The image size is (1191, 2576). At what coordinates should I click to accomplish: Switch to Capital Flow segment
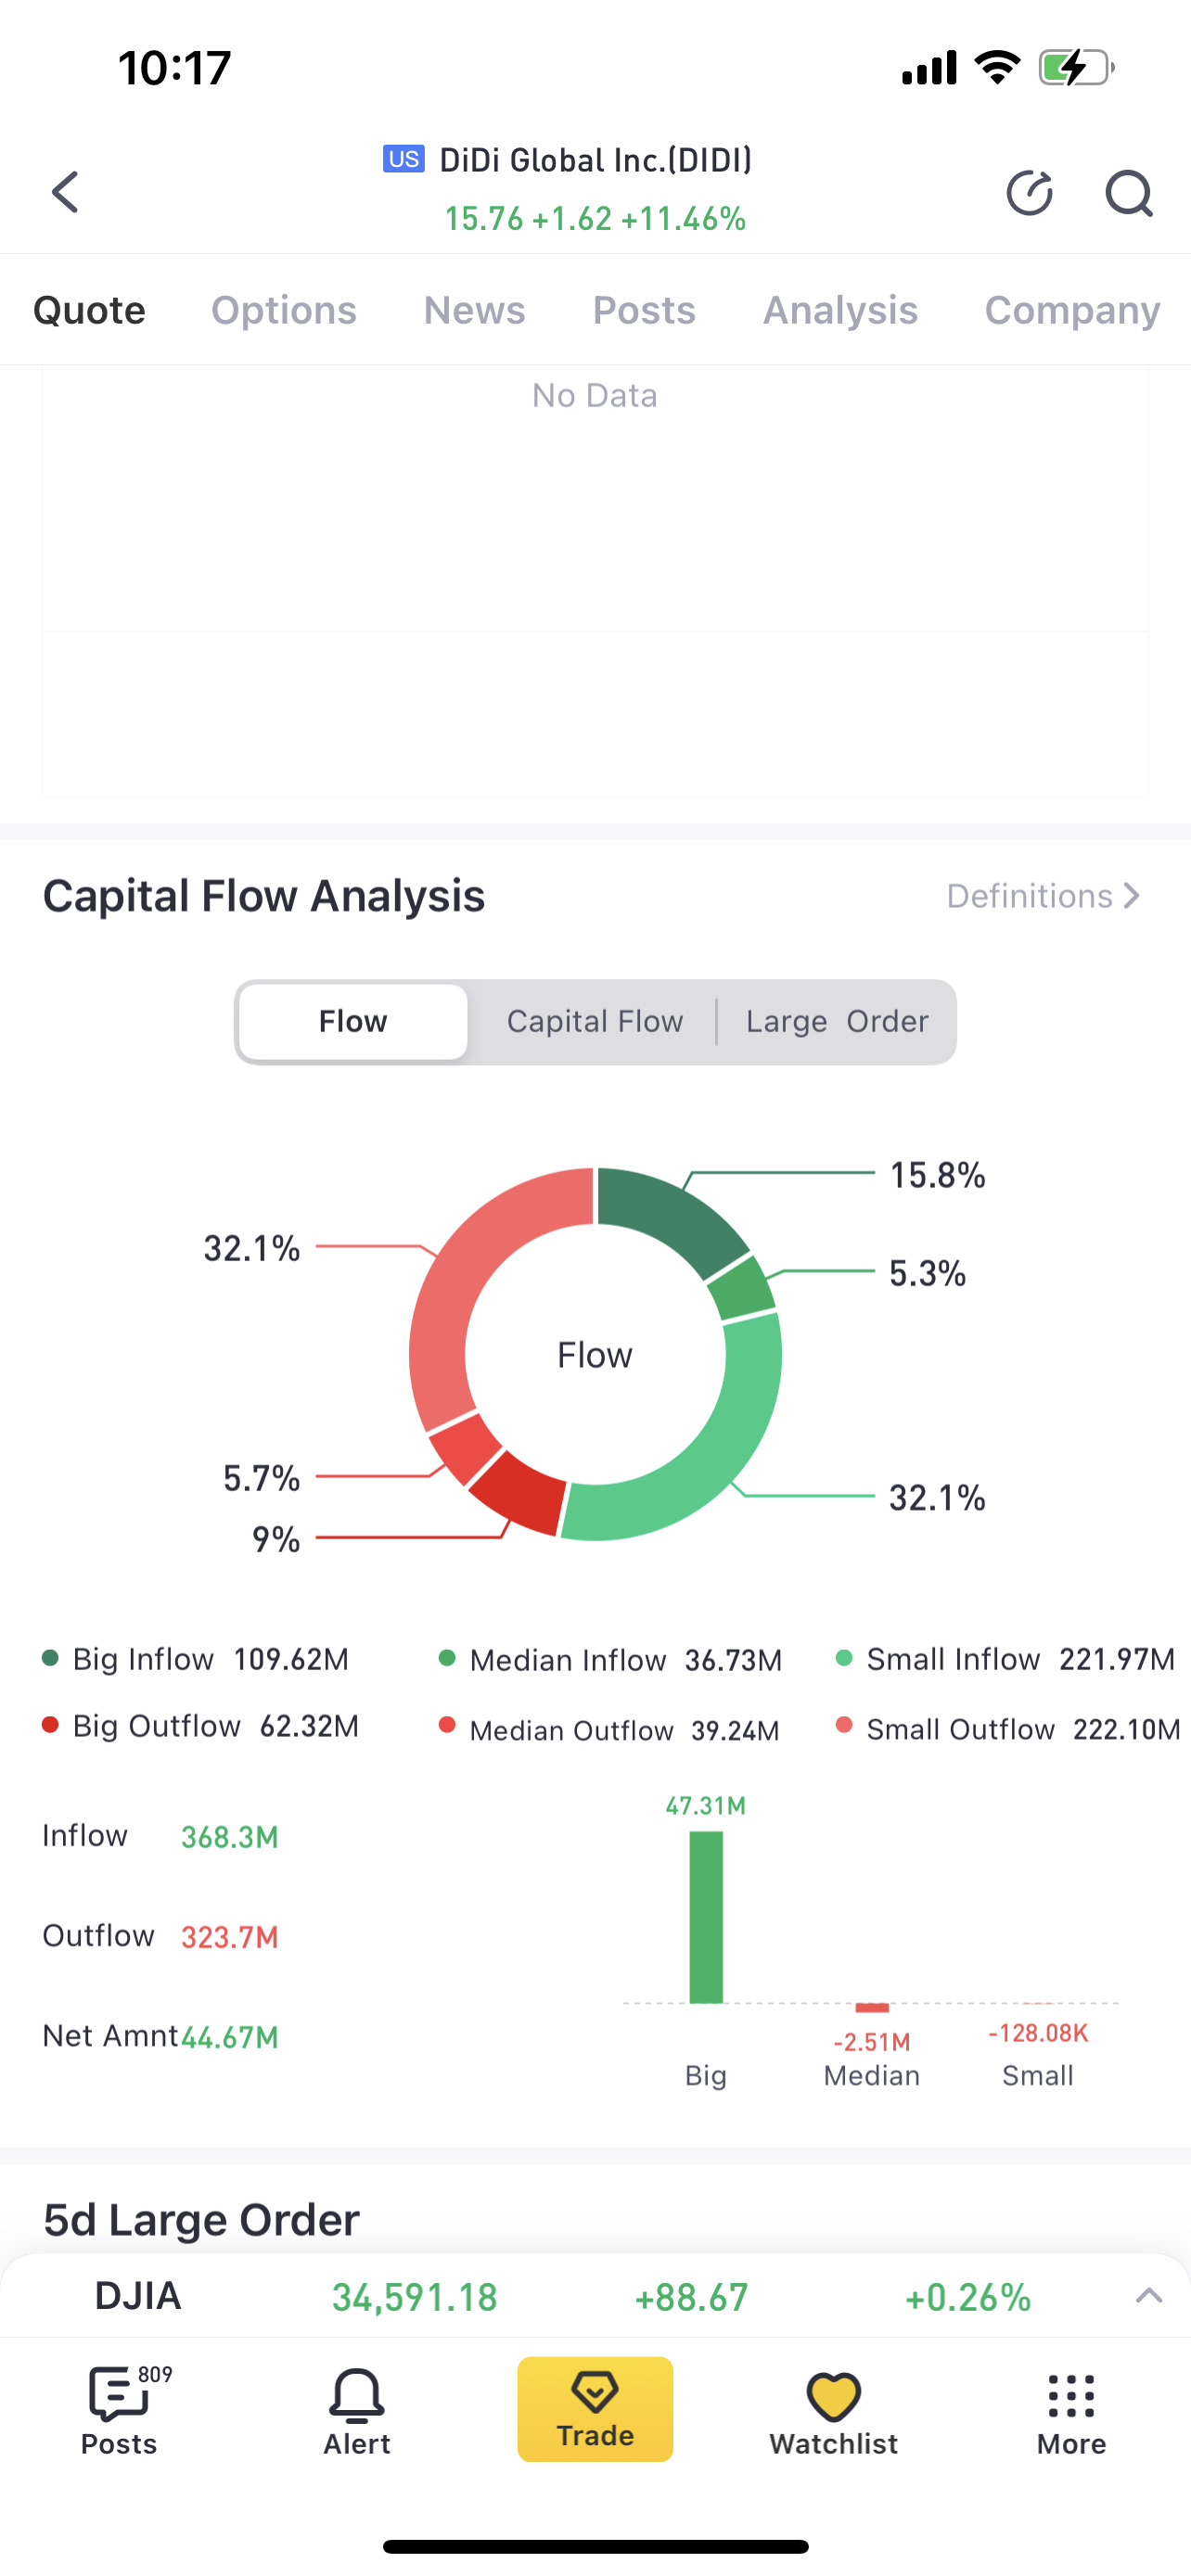[595, 1021]
